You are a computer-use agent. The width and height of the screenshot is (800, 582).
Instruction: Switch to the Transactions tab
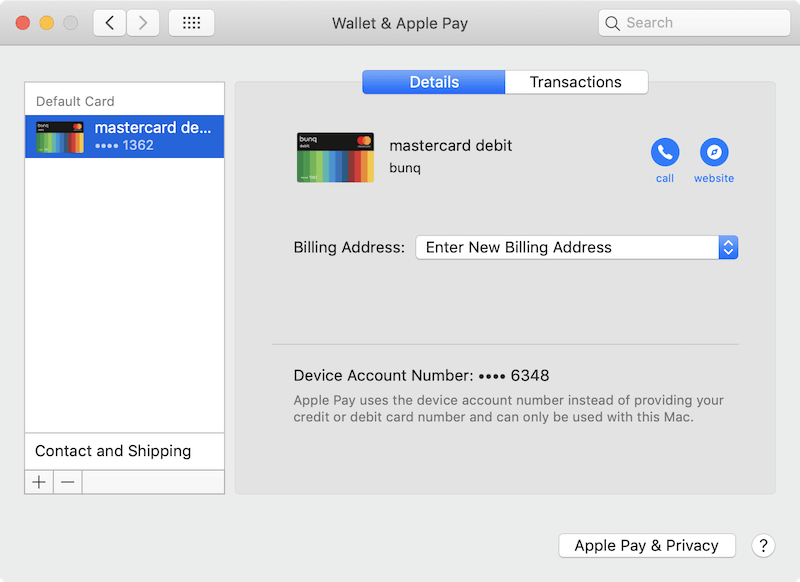click(576, 82)
